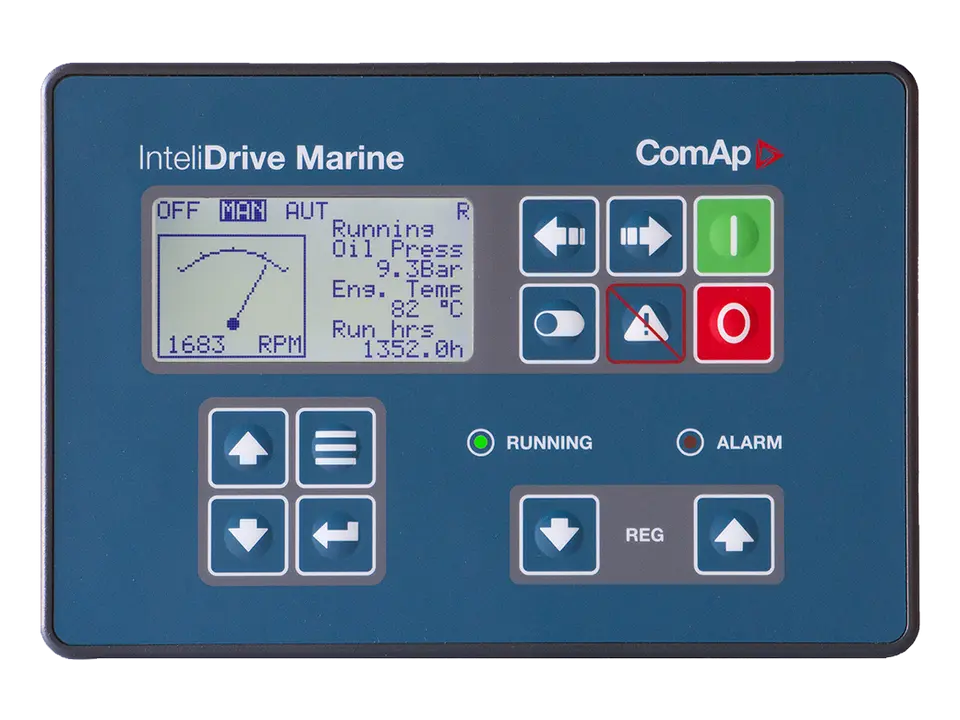Select OFF mode on the display

tap(178, 211)
